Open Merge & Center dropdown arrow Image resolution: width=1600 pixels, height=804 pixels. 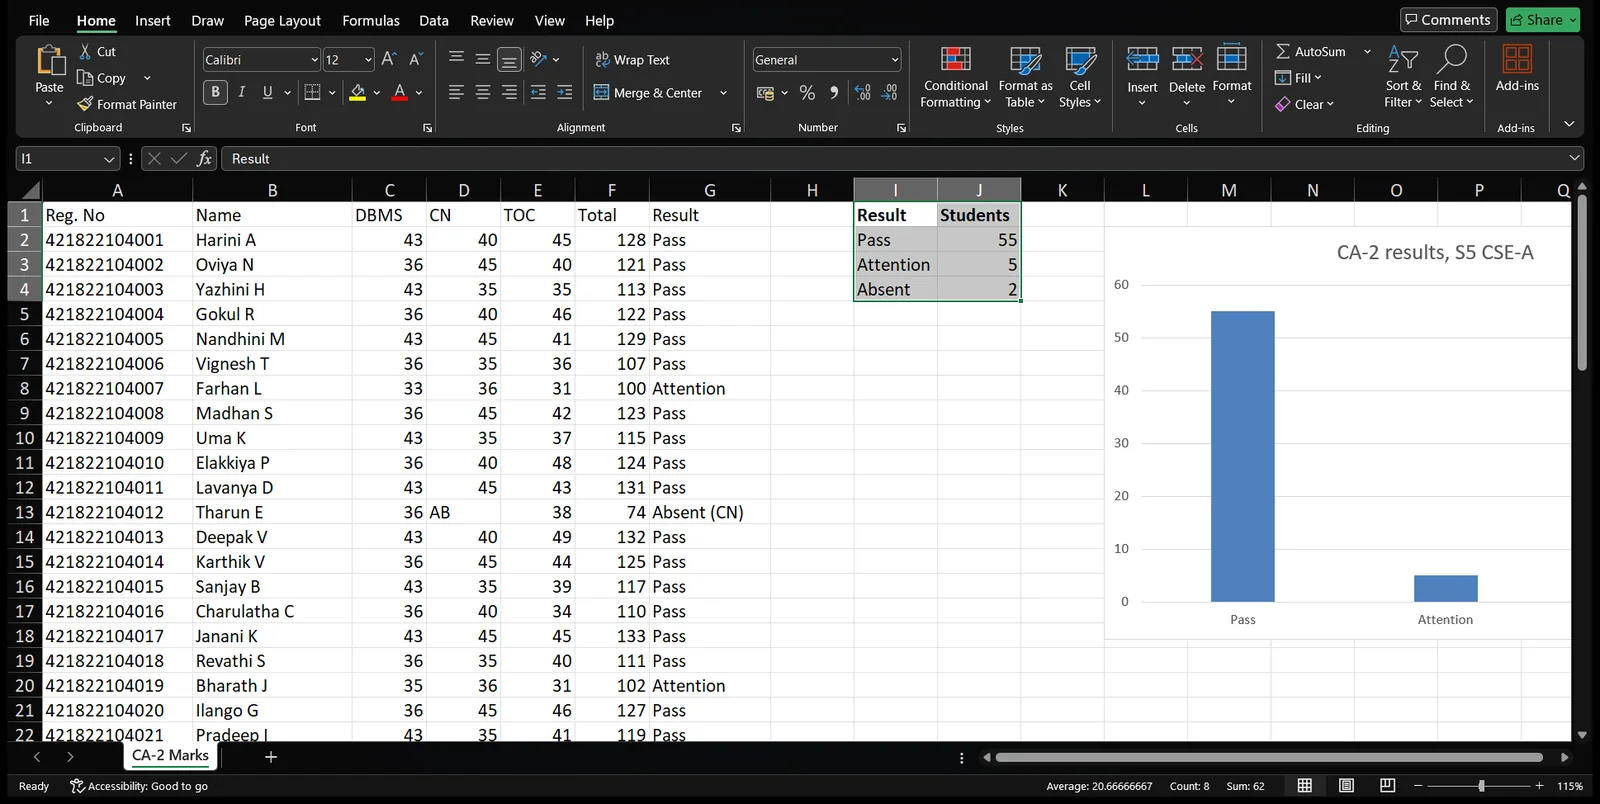(x=723, y=93)
